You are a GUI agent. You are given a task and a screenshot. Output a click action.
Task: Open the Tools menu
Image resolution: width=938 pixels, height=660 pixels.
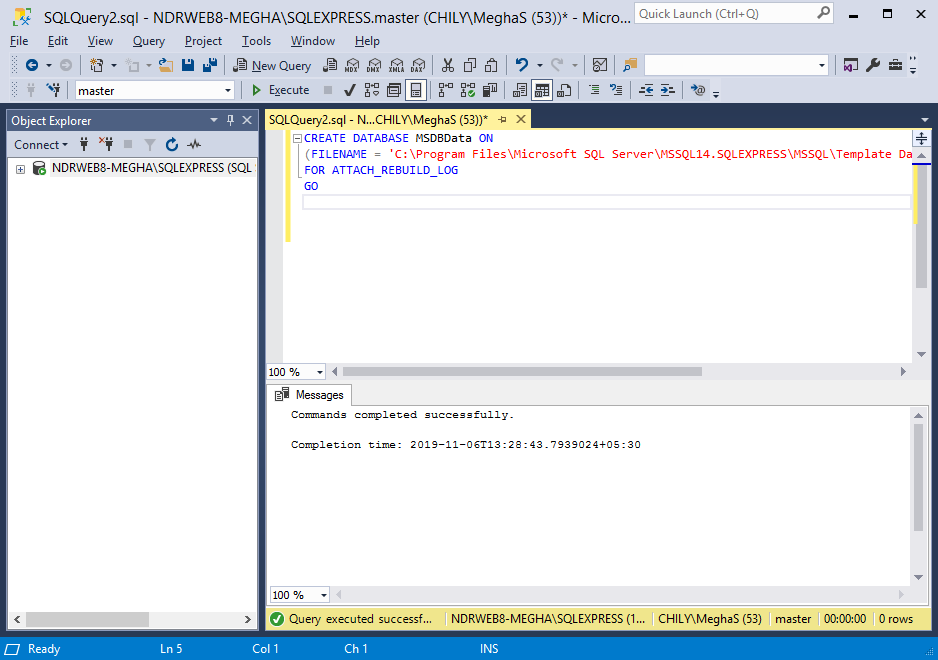pyautogui.click(x=256, y=41)
